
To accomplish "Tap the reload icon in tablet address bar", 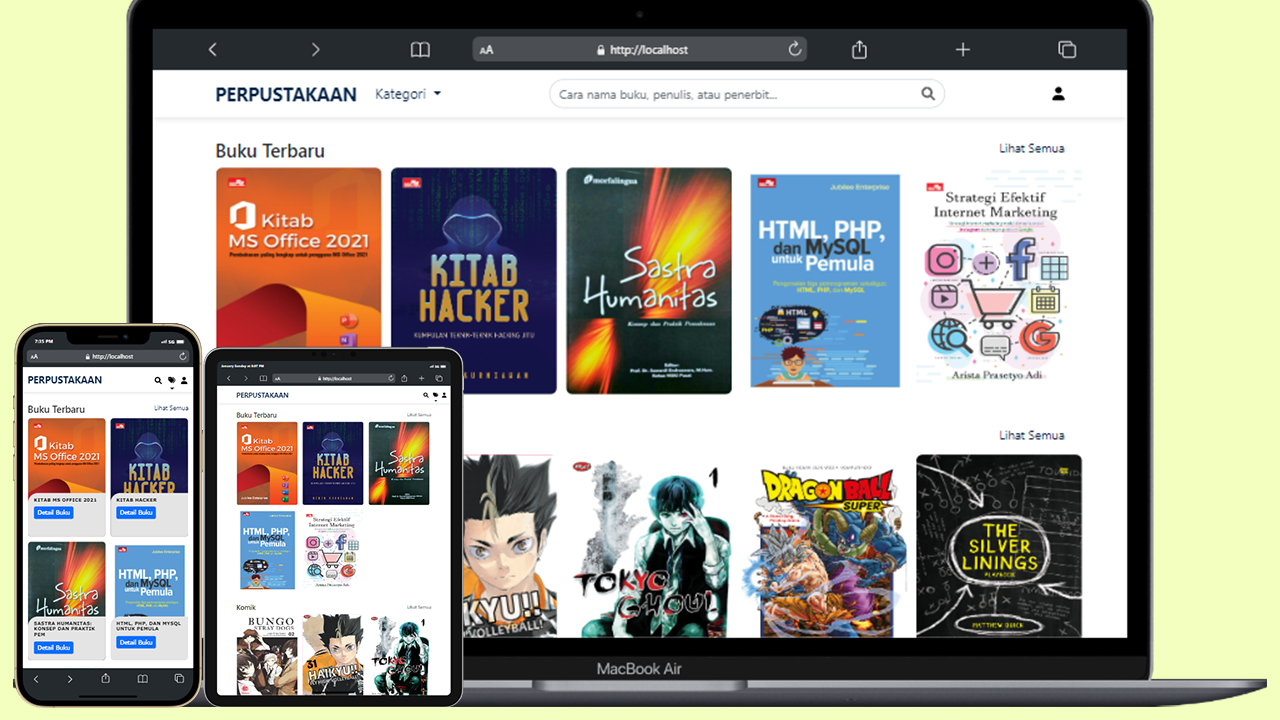I will 391,378.
